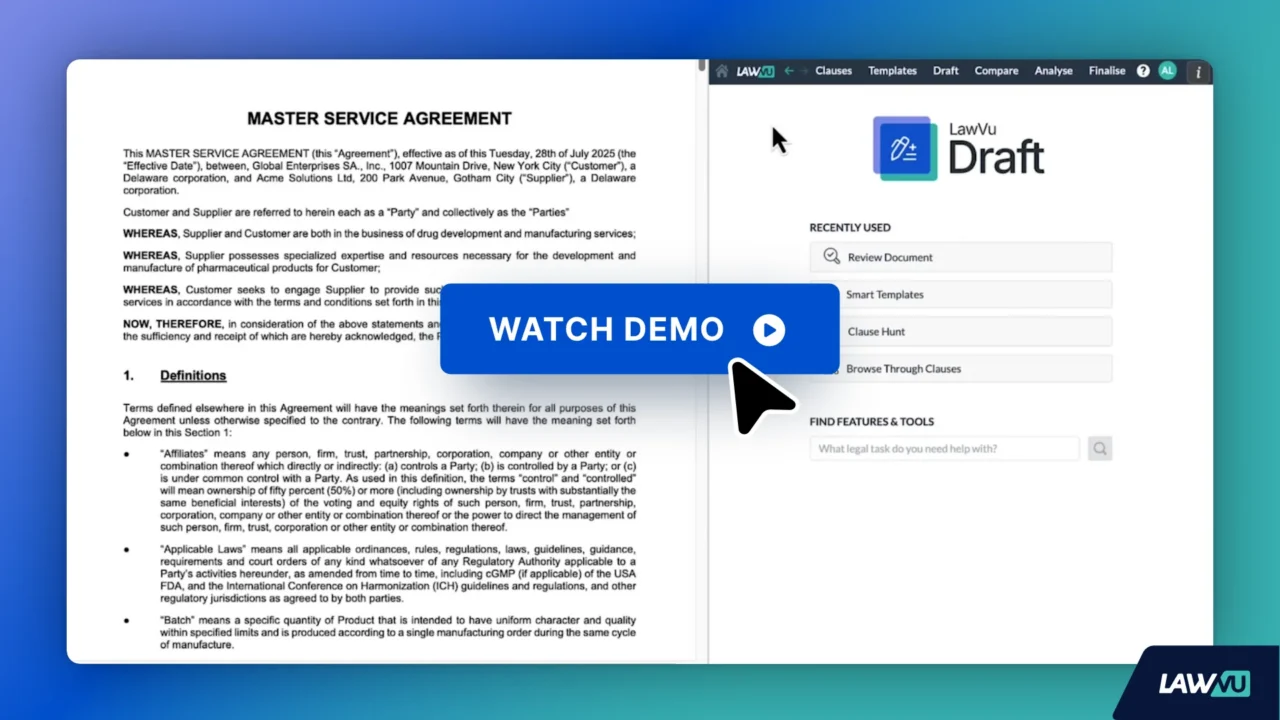This screenshot has height=720, width=1280.
Task: Open the Analyse menu
Action: pos(1053,71)
